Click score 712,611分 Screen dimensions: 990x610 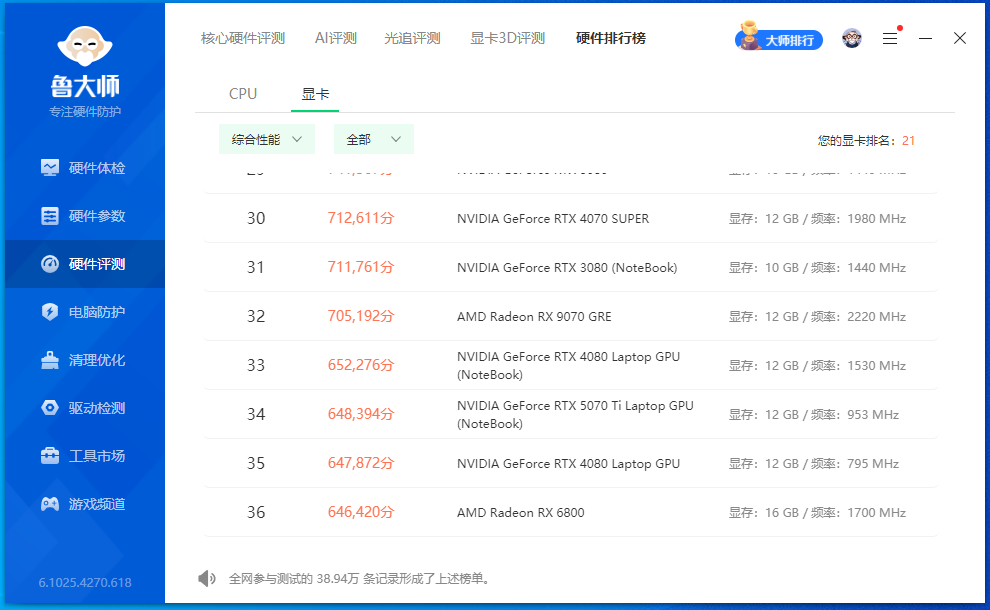[x=361, y=218]
